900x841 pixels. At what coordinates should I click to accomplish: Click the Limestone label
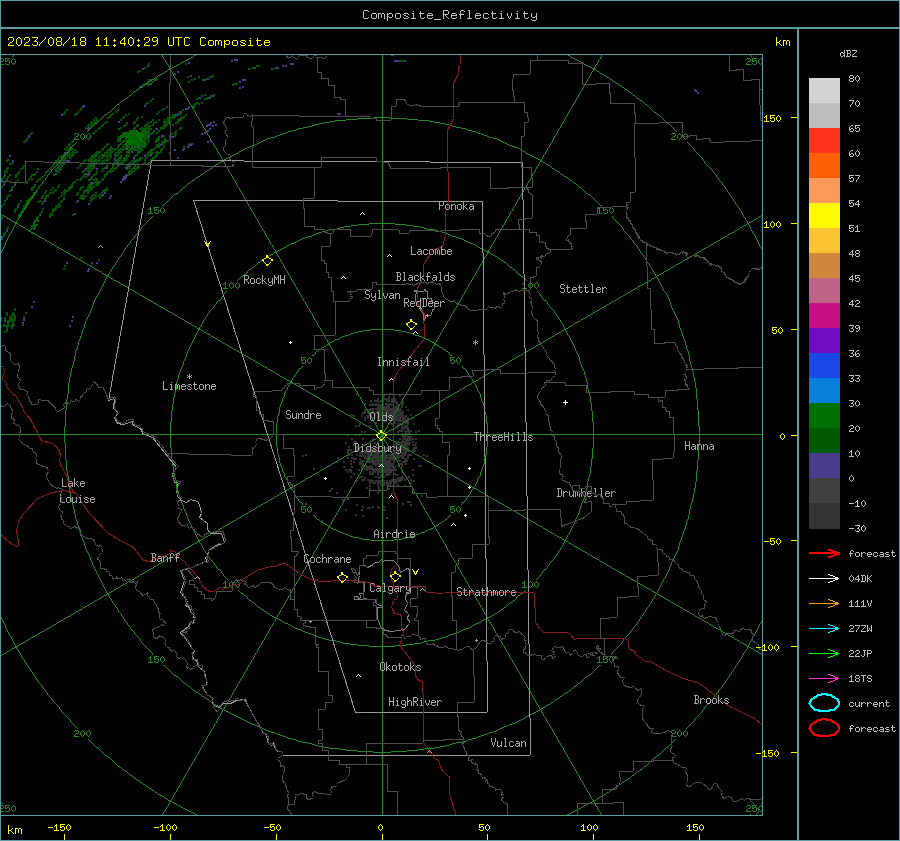click(189, 386)
